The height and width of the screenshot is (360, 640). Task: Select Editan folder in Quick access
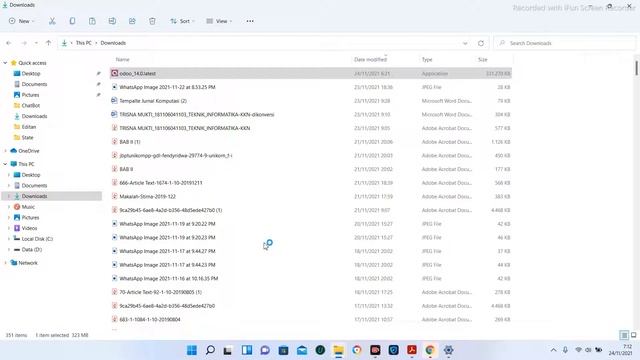pos(29,127)
